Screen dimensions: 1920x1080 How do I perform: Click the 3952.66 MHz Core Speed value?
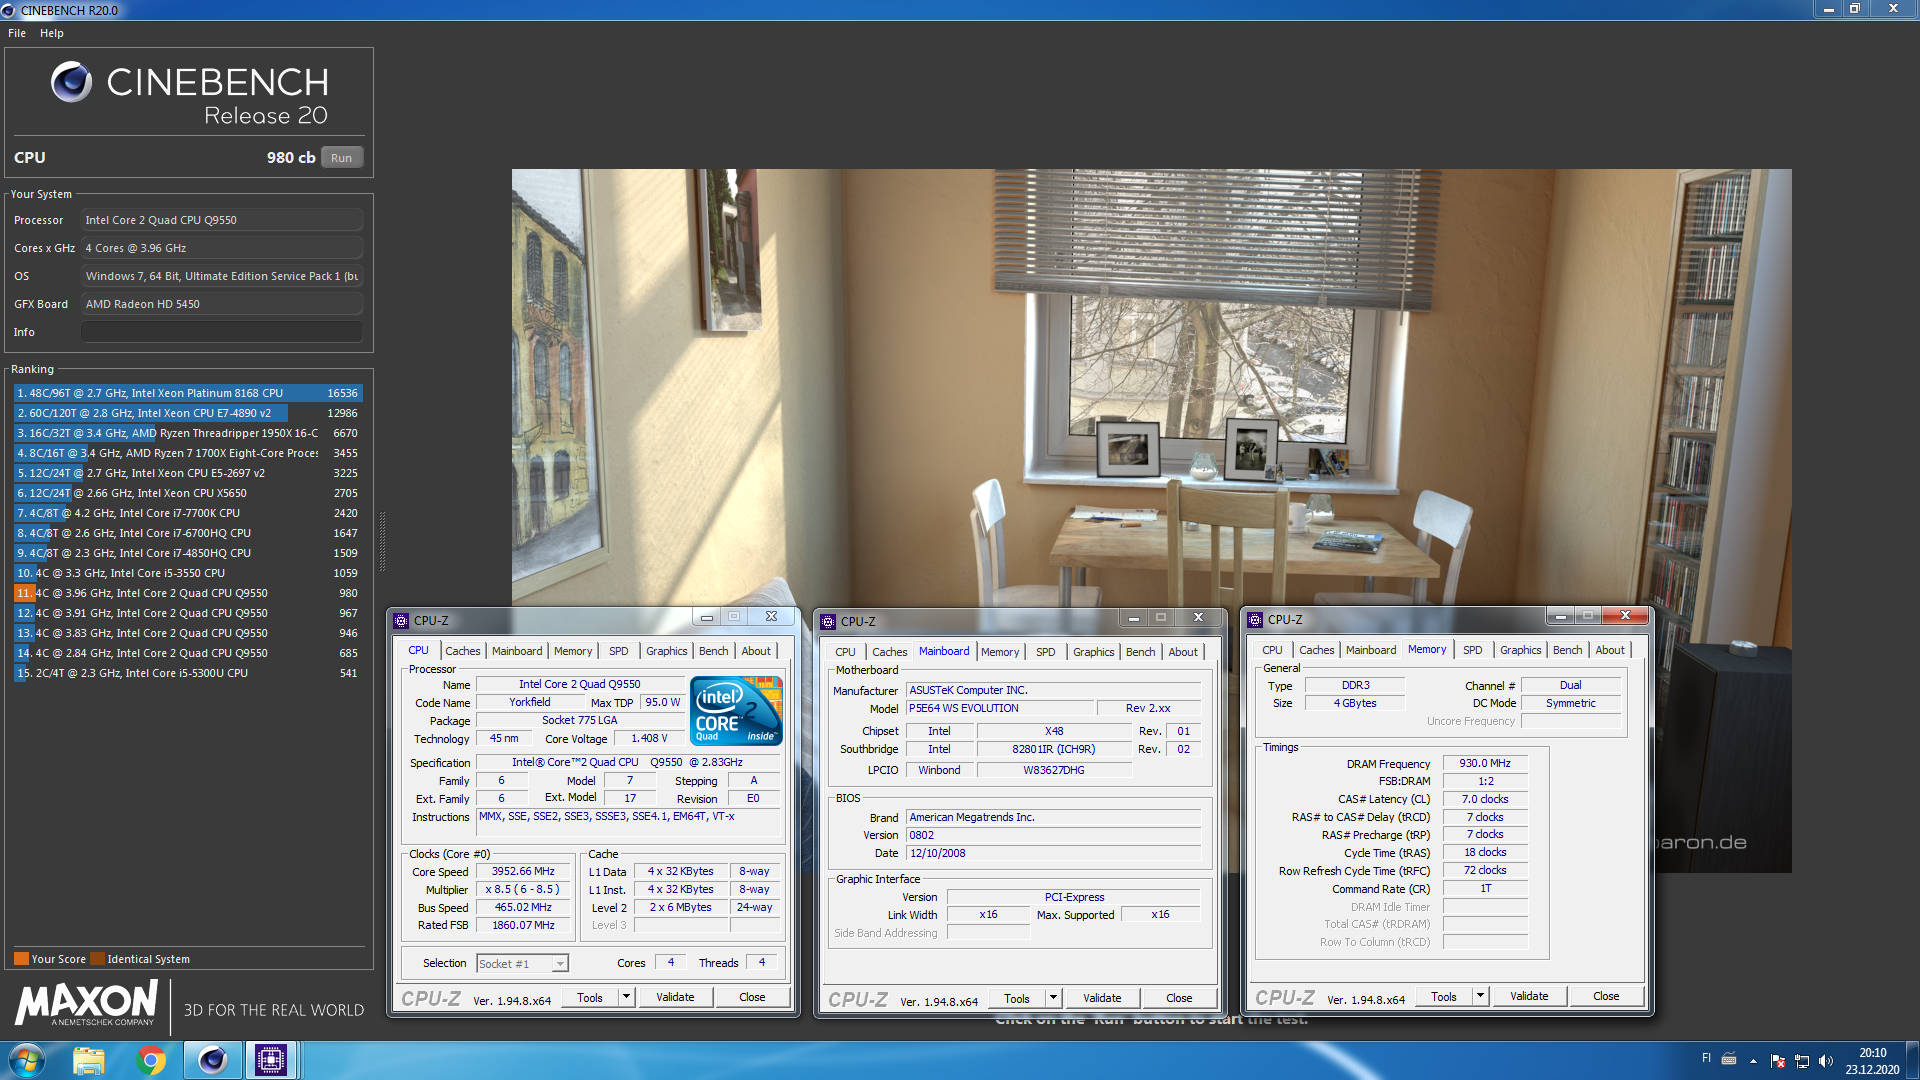[x=523, y=872]
